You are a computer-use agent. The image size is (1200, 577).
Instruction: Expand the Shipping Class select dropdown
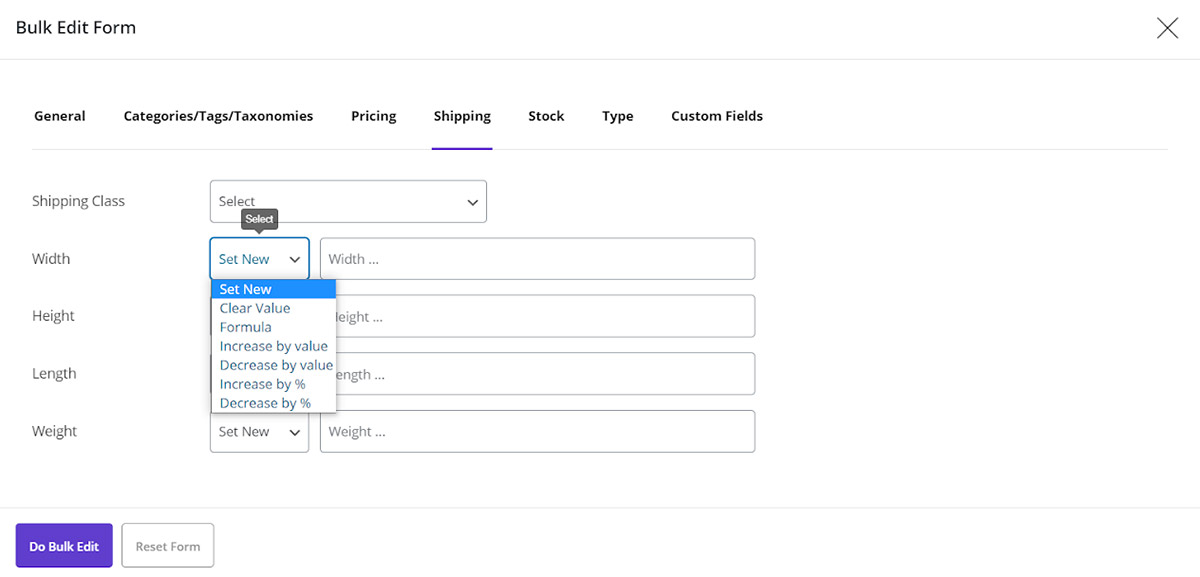347,201
